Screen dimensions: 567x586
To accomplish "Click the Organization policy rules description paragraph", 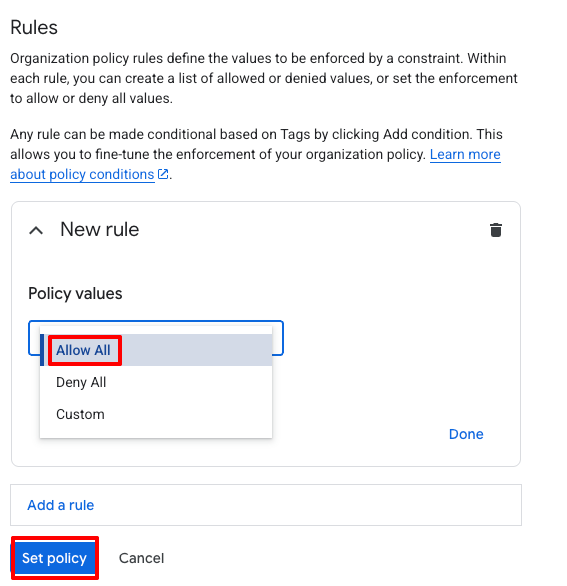I will click(x=264, y=78).
